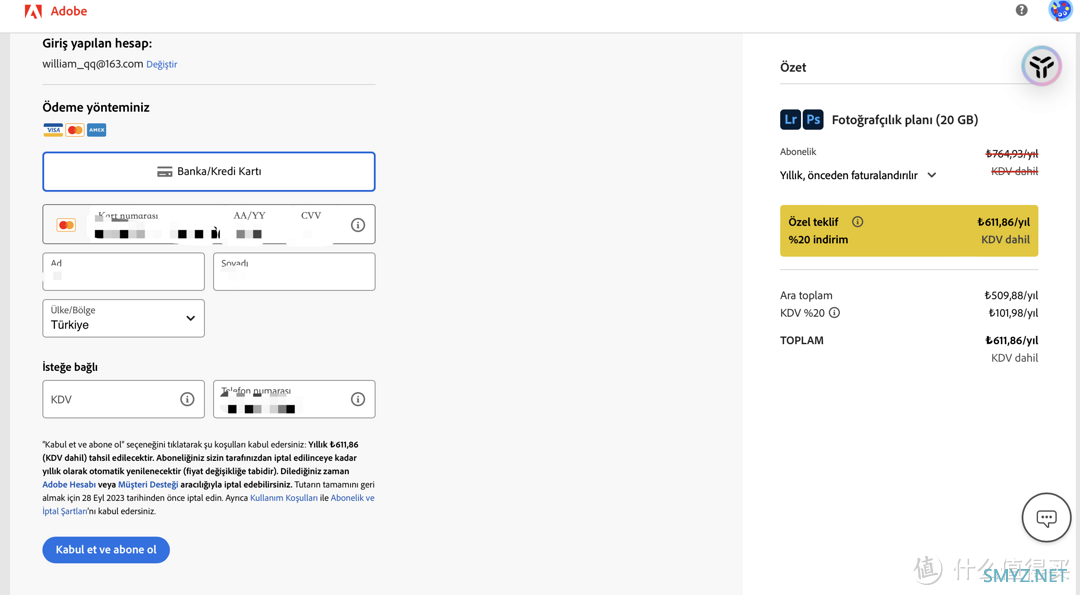
Task: Click the Lightroom Lr product icon
Action: pyautogui.click(x=790, y=119)
